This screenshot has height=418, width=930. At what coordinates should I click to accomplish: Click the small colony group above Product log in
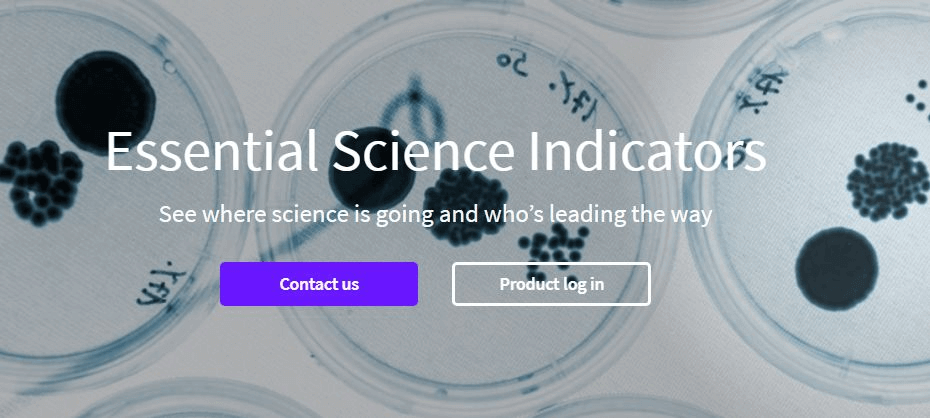pos(555,244)
